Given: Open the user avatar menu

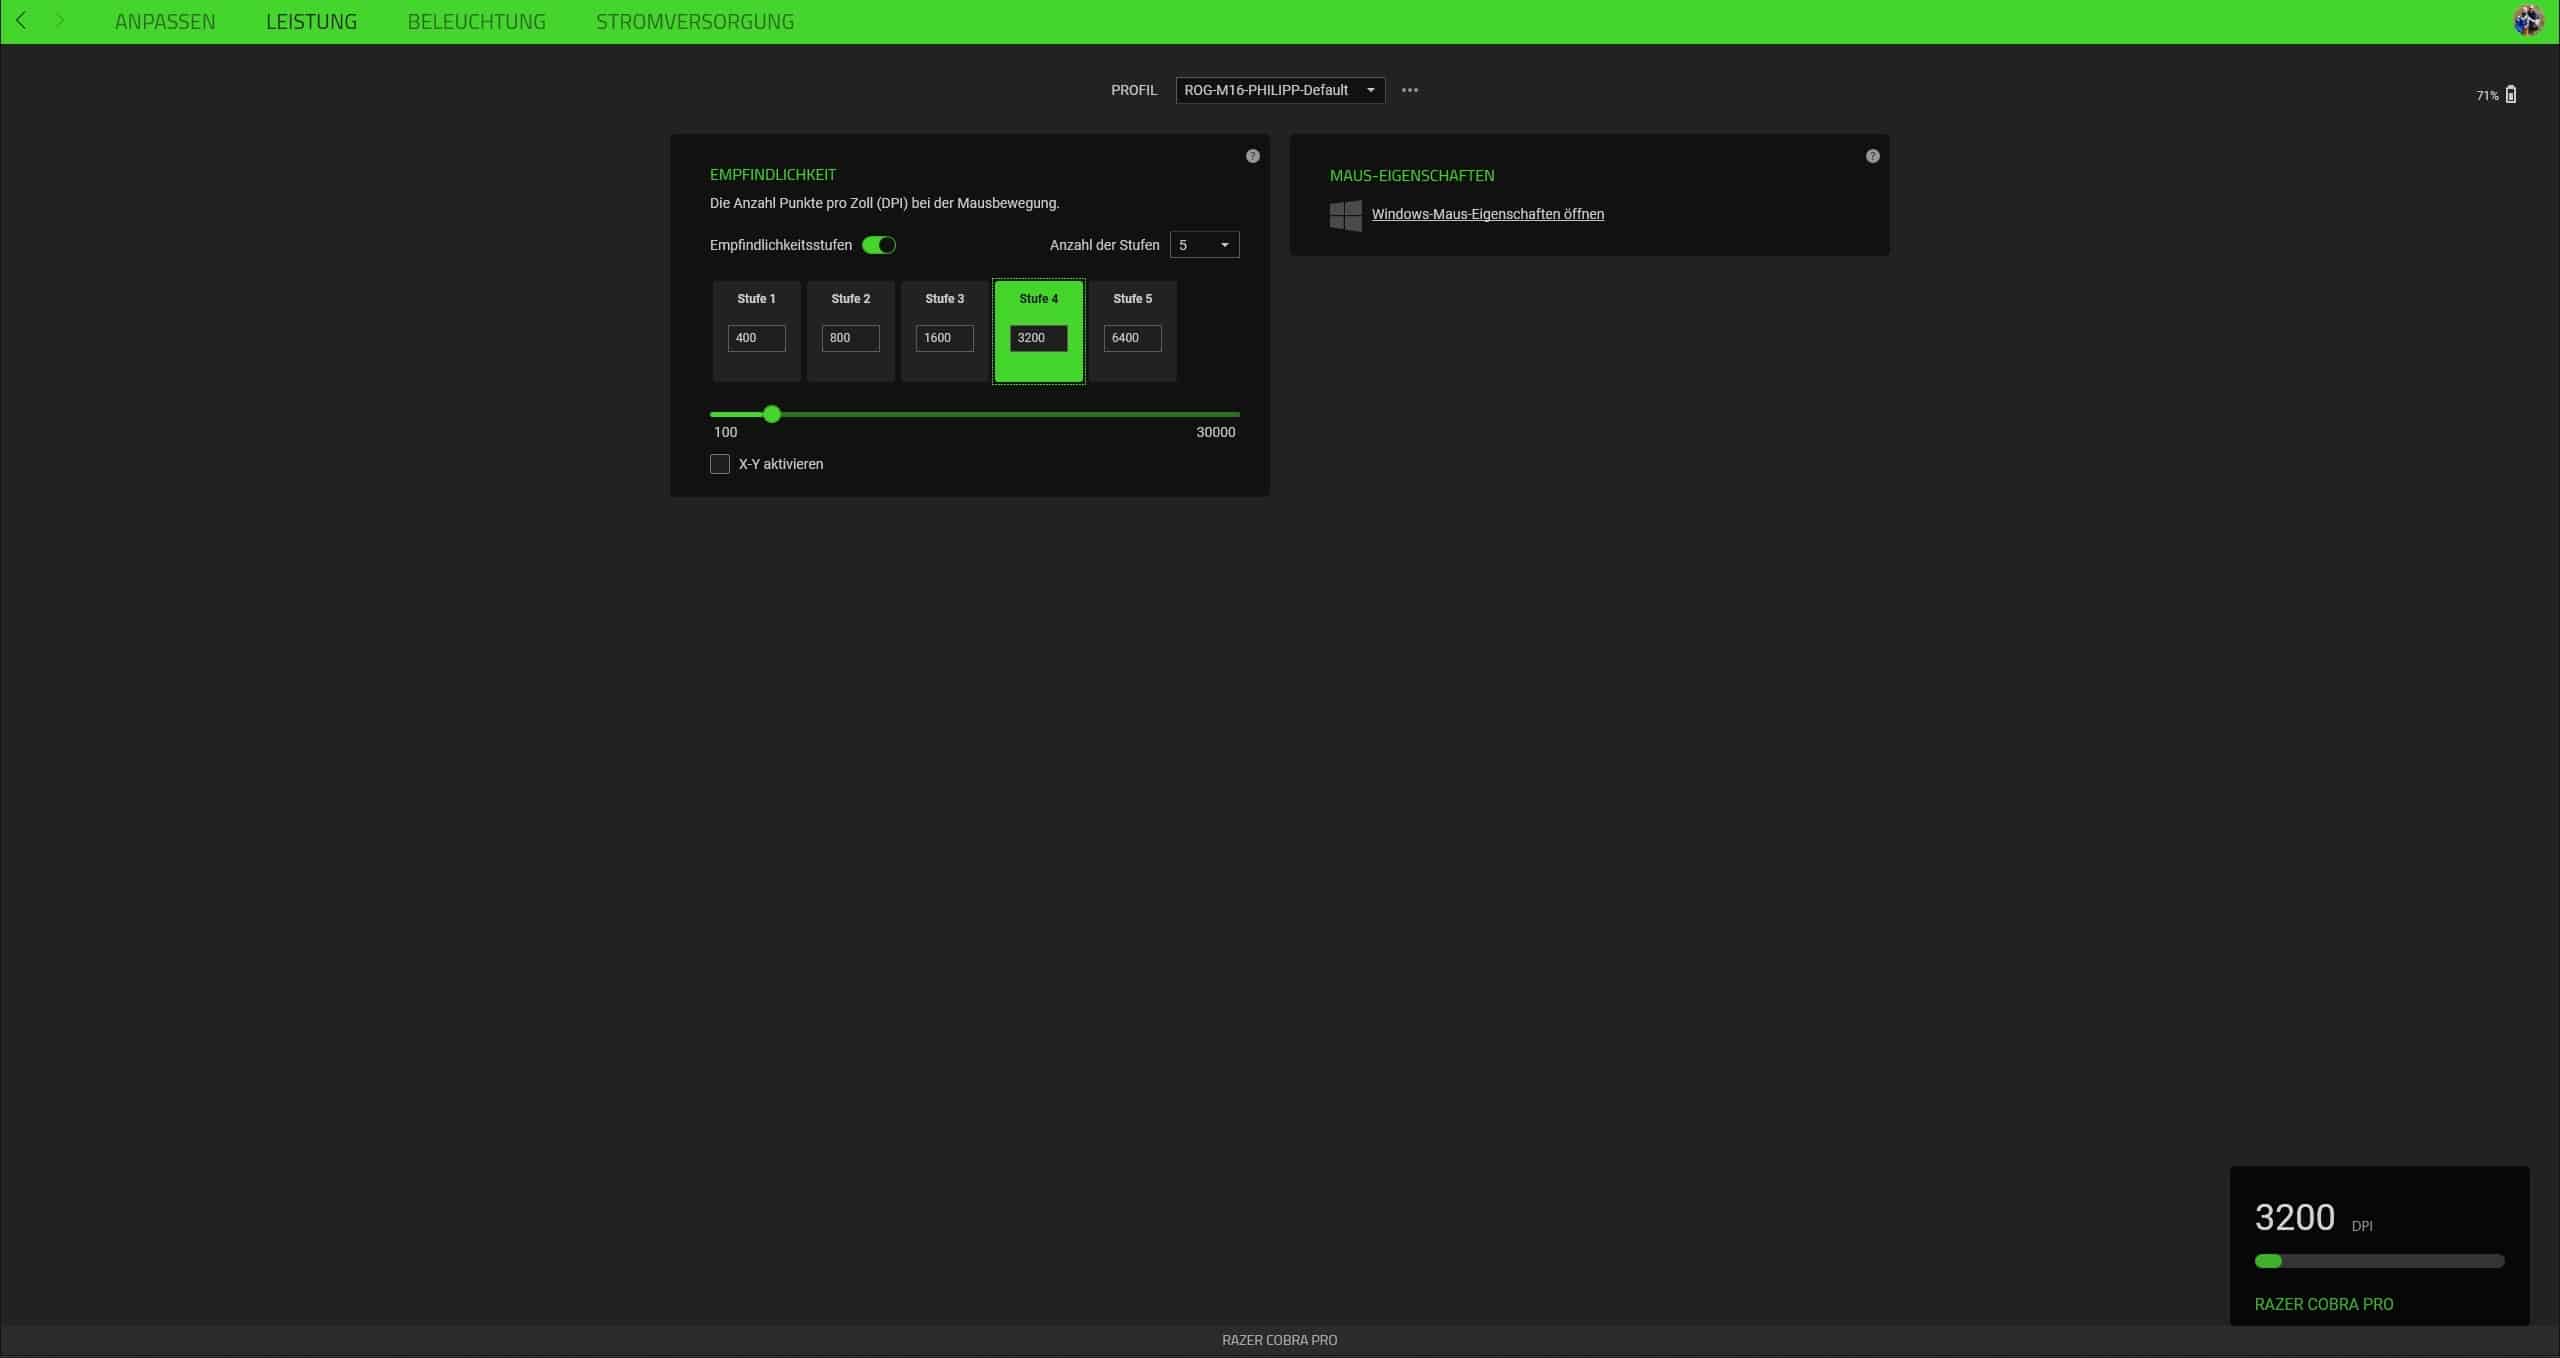Looking at the screenshot, I should click(2527, 20).
